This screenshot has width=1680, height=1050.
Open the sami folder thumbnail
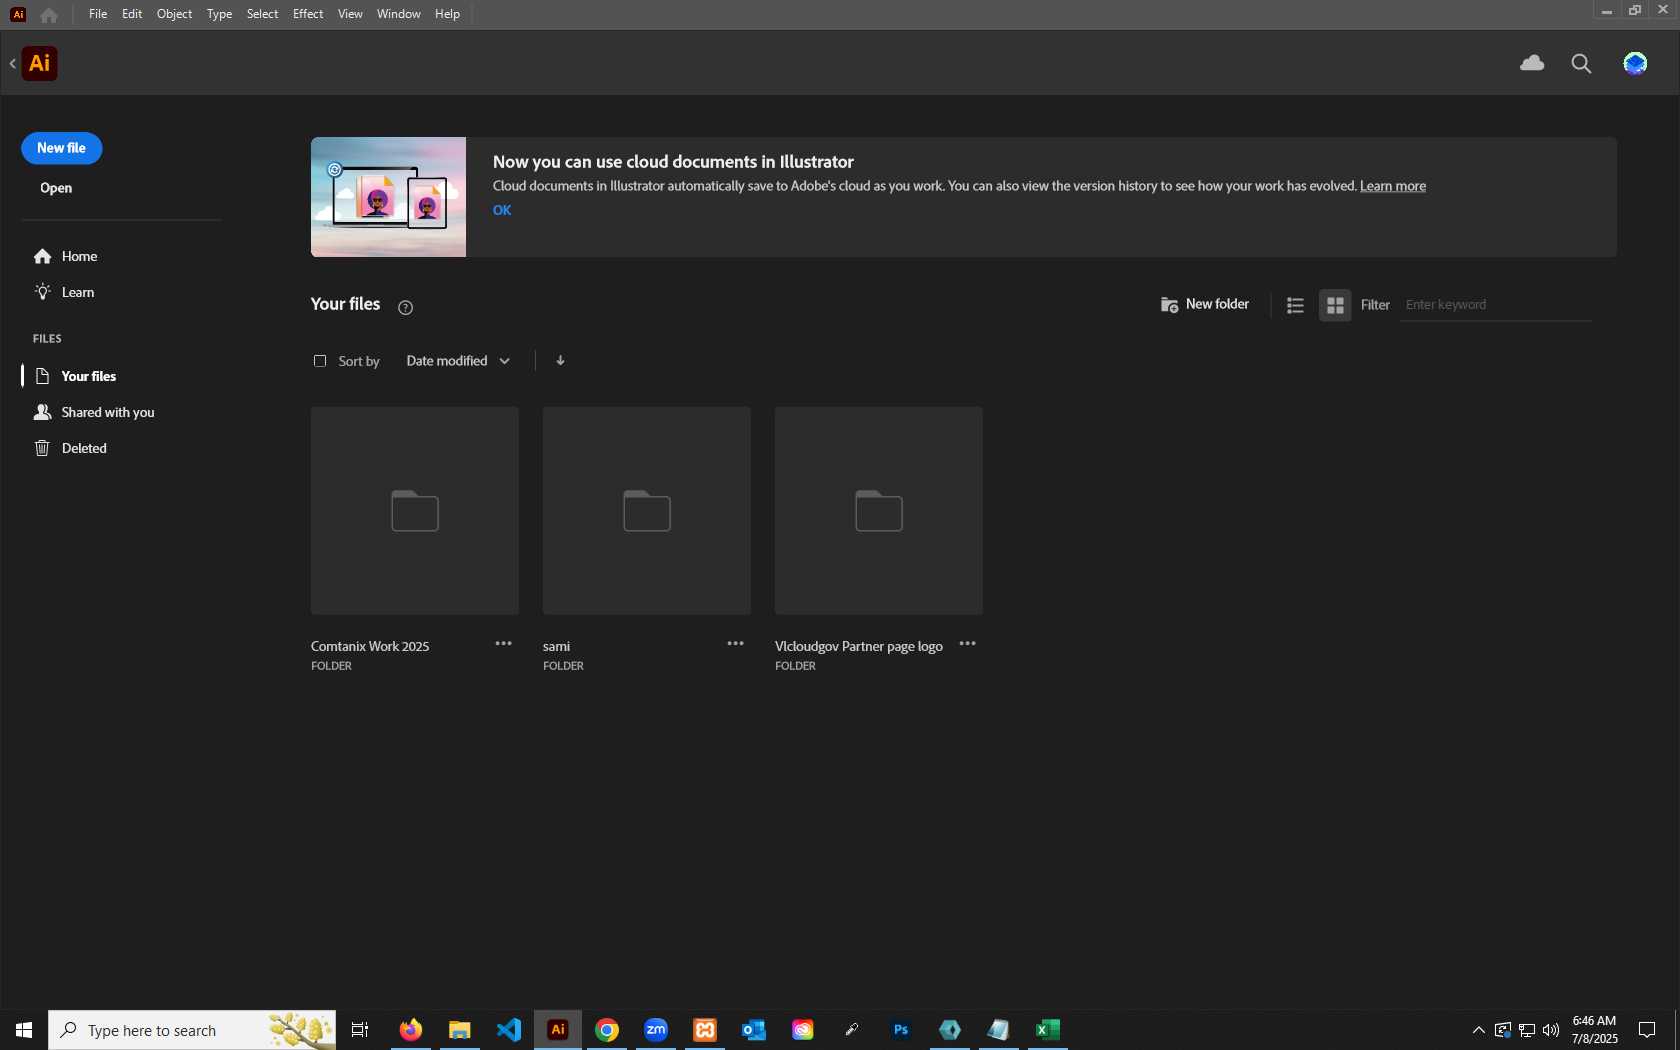(x=647, y=511)
